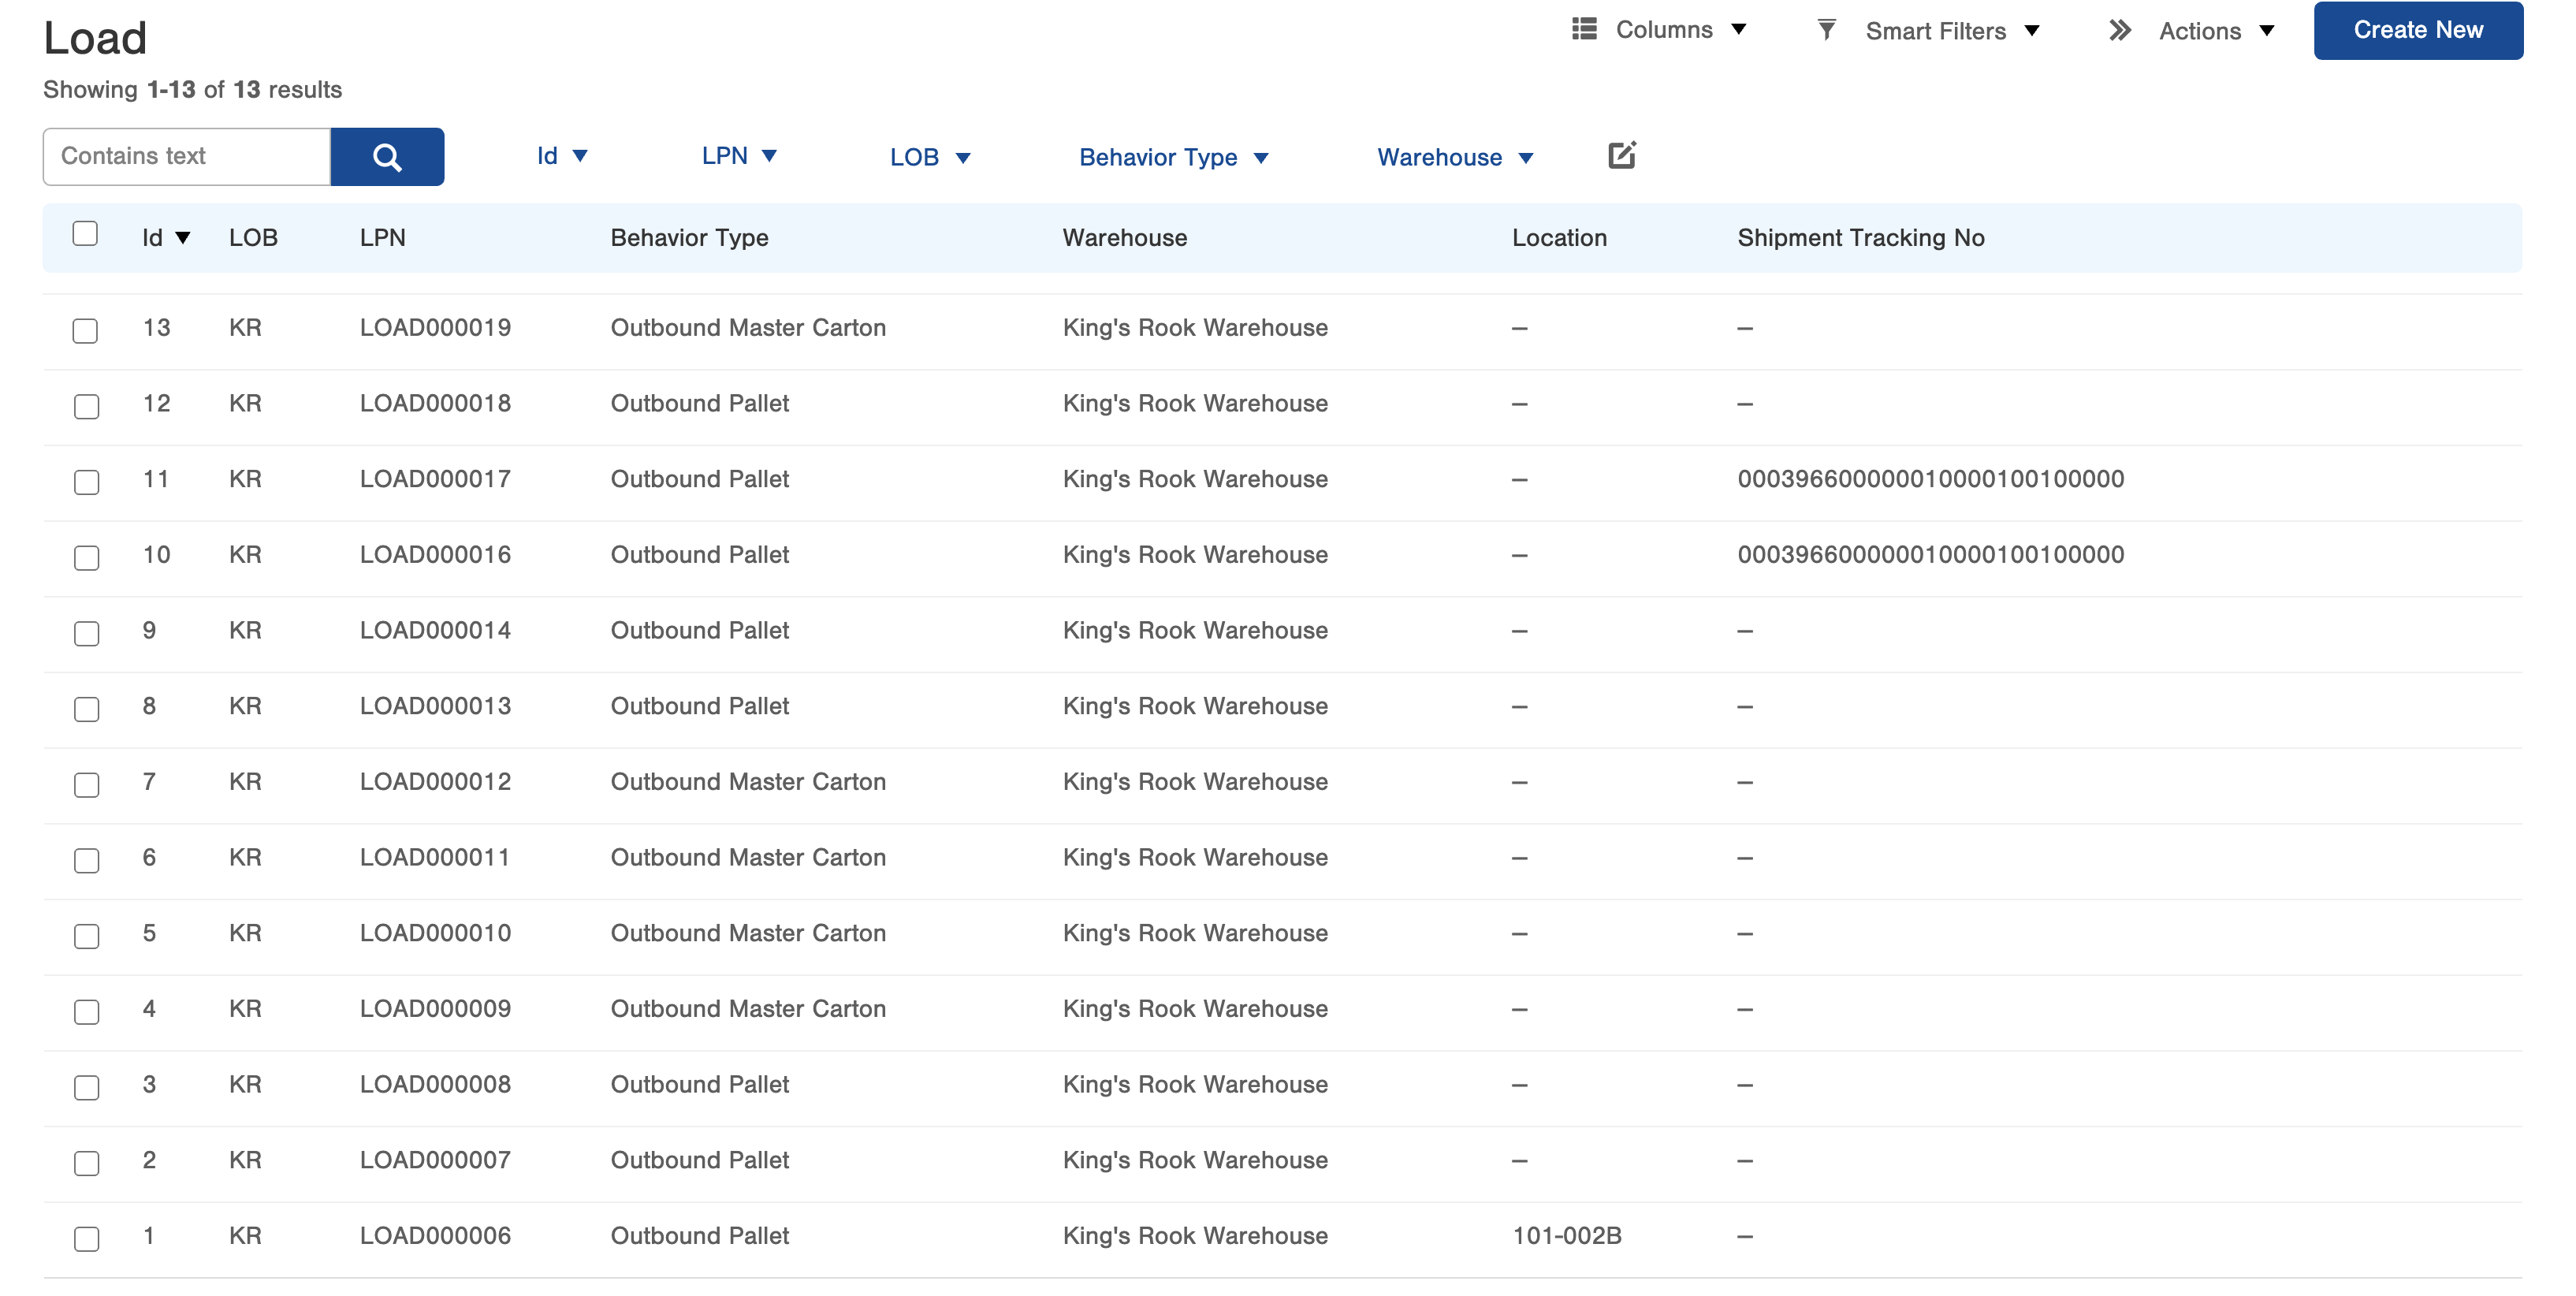The width and height of the screenshot is (2576, 1296).
Task: Click LPN LOAD000016 cell
Action: (435, 555)
